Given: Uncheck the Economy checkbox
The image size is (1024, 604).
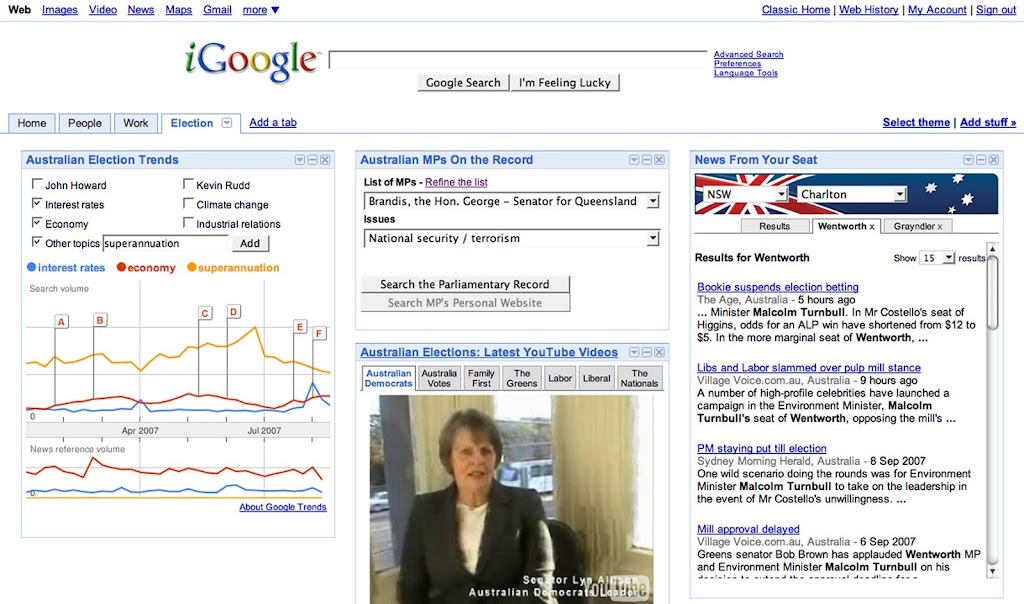Looking at the screenshot, I should coord(37,223).
